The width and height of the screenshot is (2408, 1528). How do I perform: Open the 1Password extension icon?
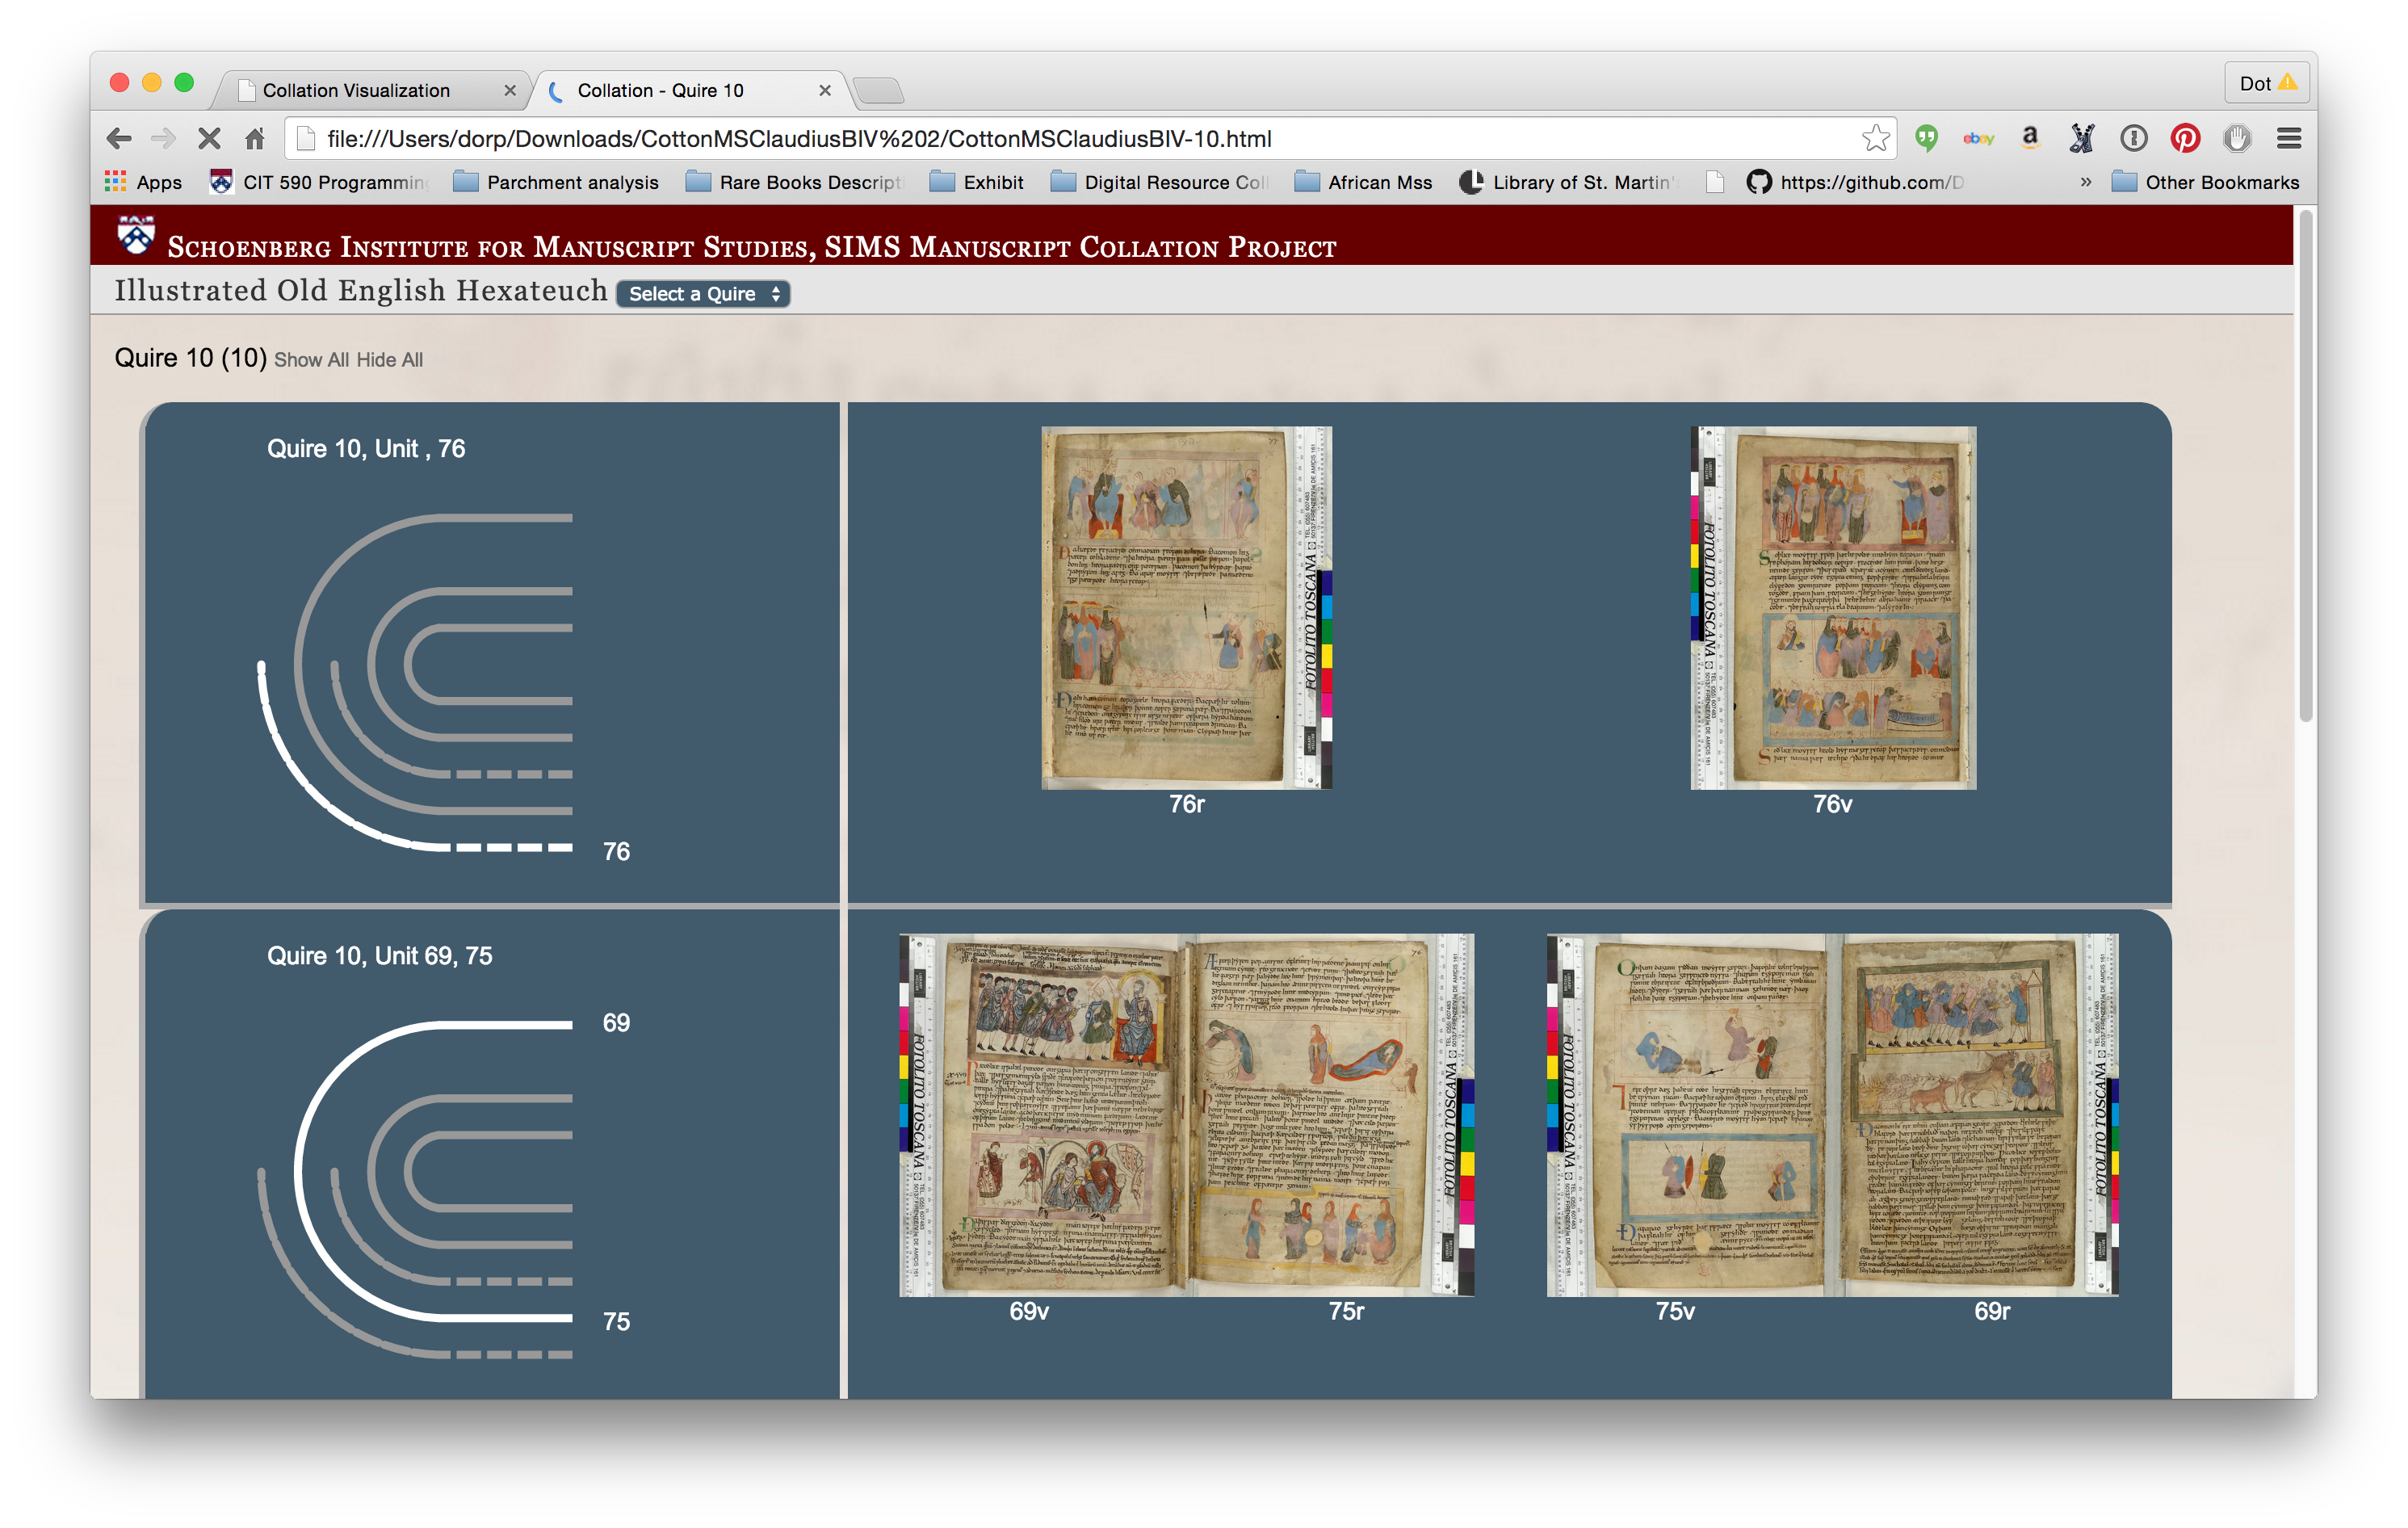click(2133, 138)
